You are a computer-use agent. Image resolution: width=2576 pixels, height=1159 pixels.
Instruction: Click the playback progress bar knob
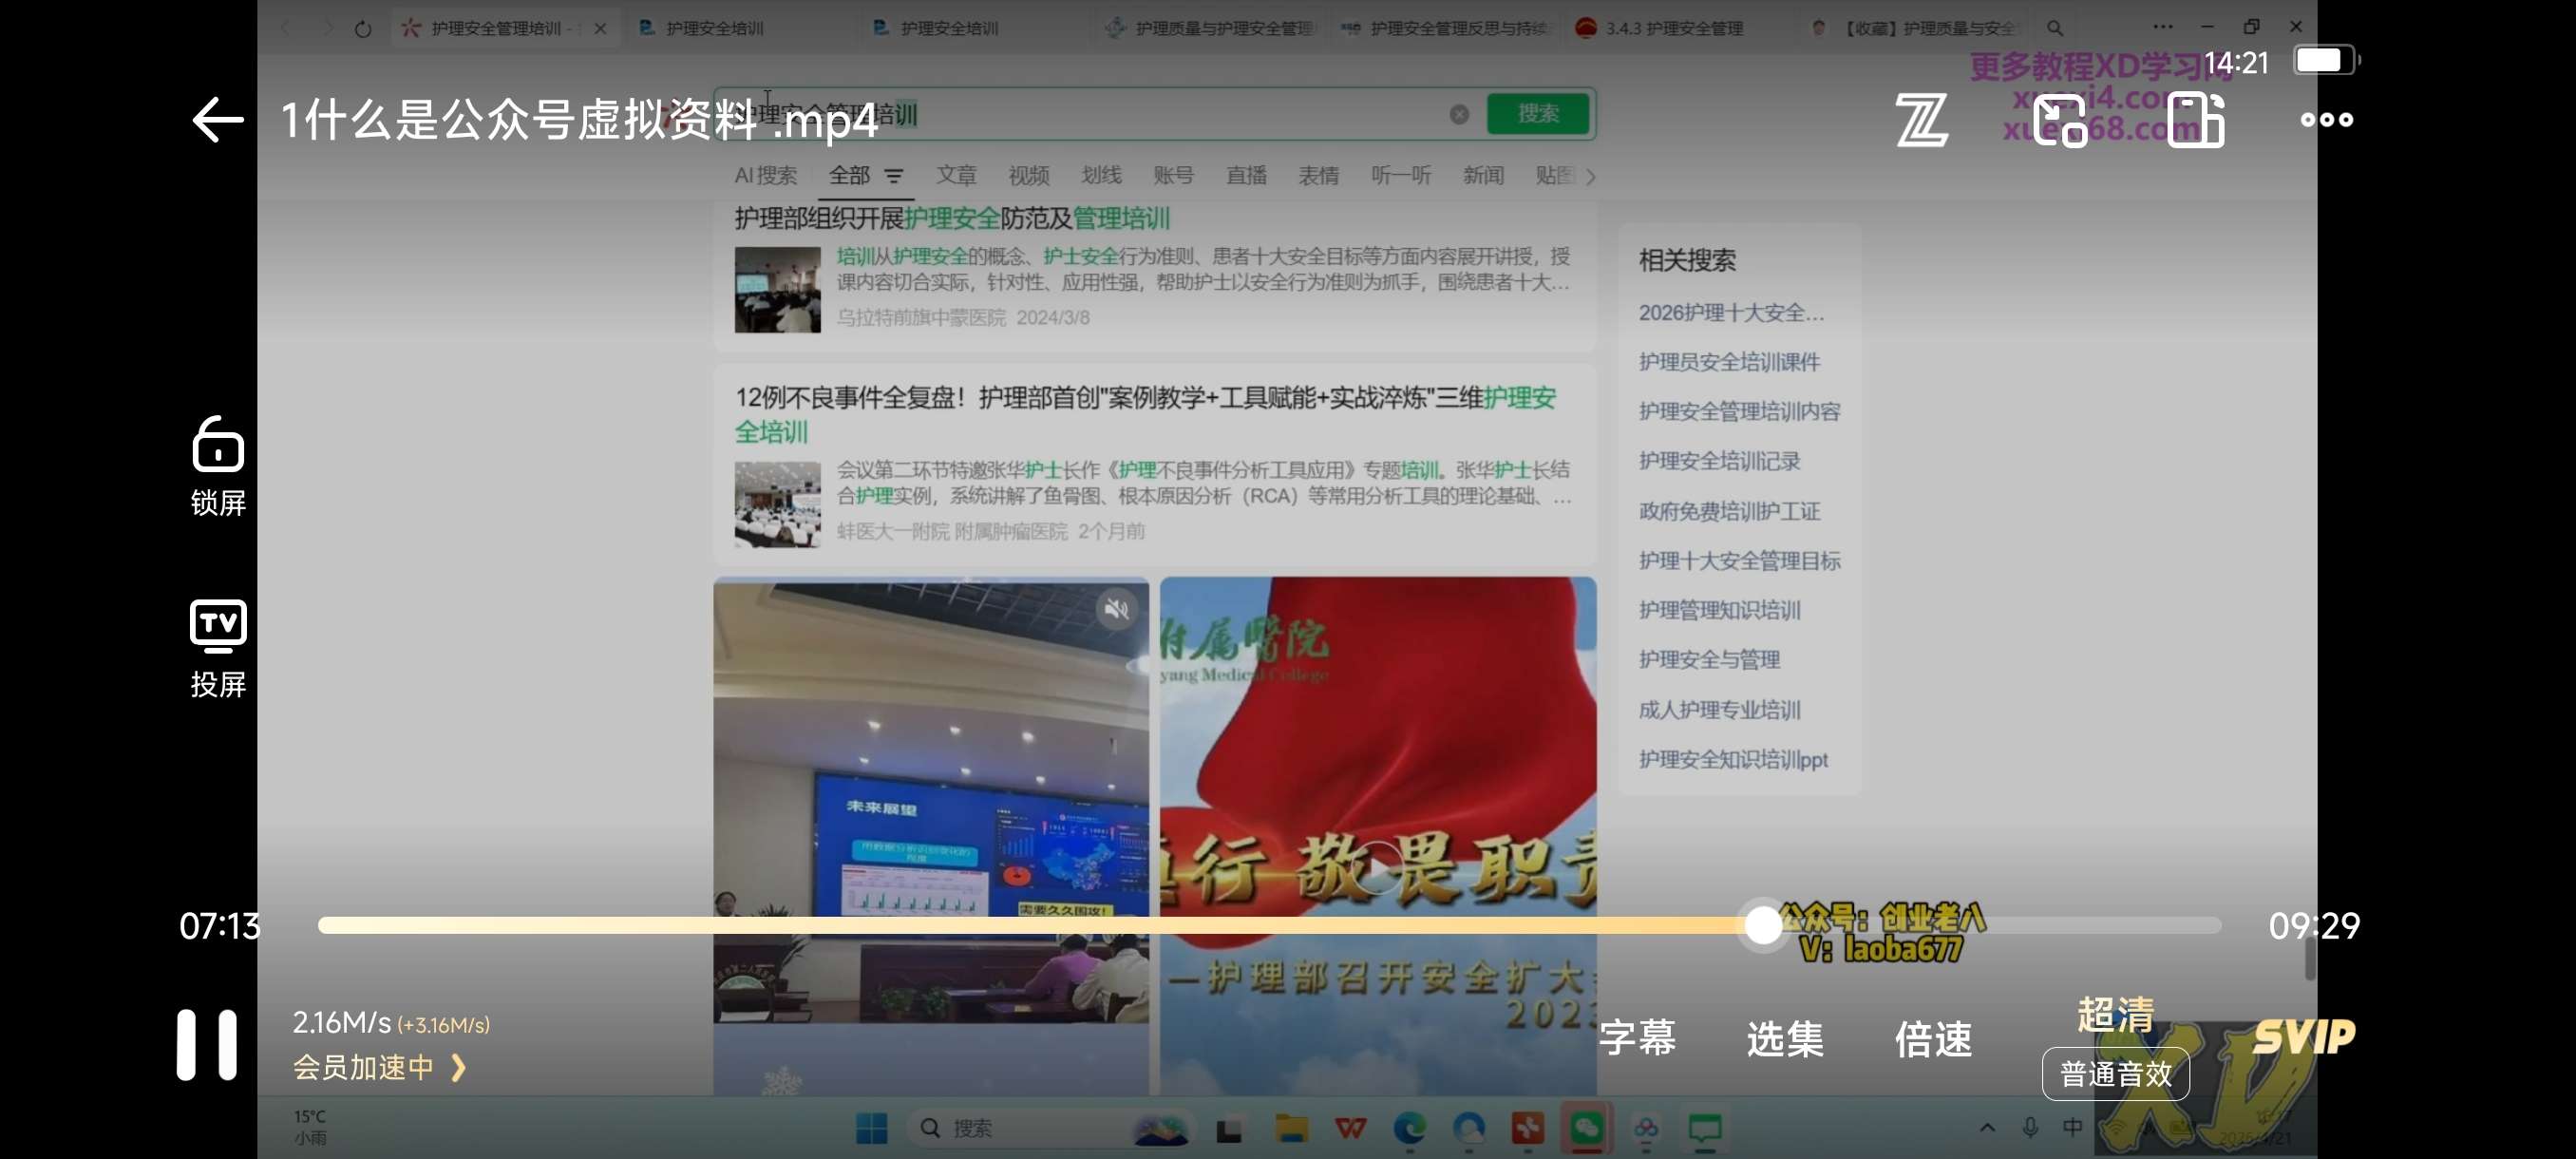click(x=1764, y=925)
